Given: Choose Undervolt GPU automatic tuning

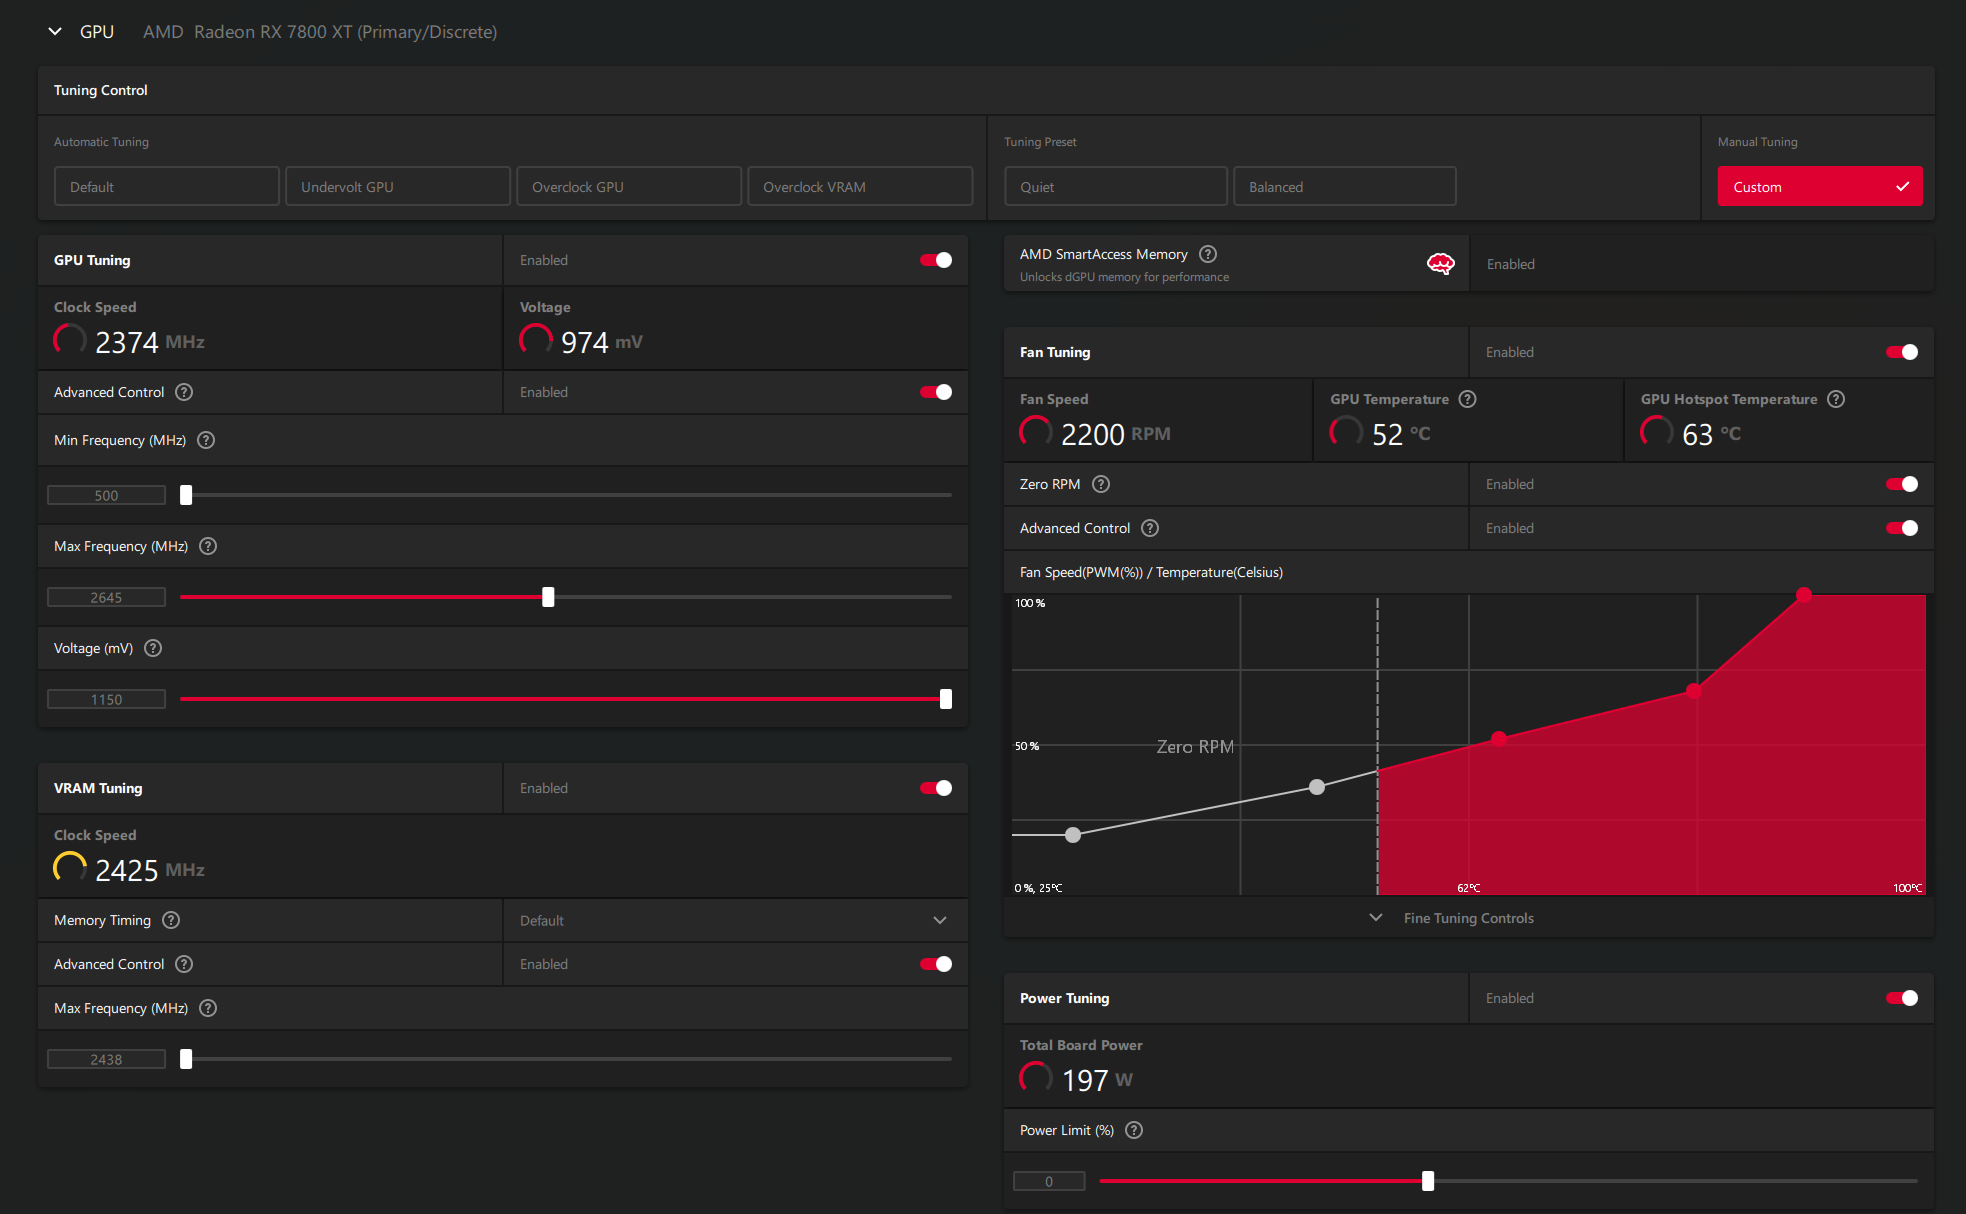Looking at the screenshot, I should point(398,187).
